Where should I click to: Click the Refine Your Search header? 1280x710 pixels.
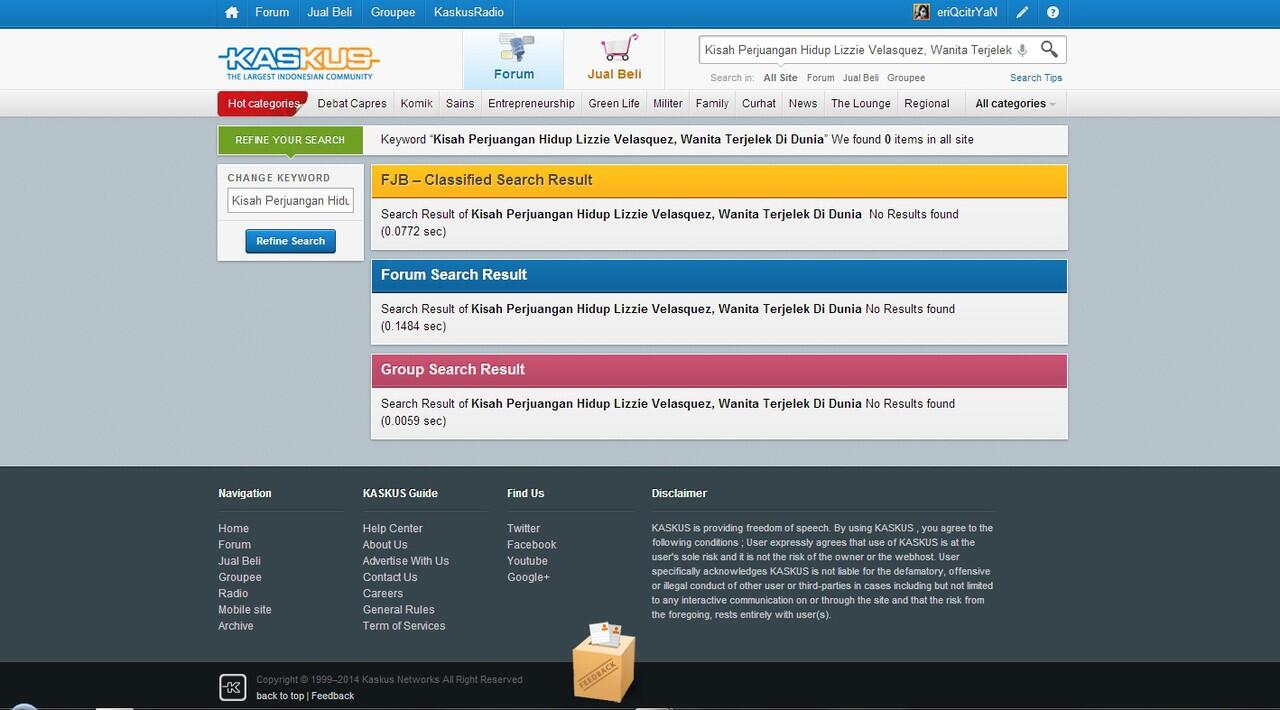[x=290, y=140]
